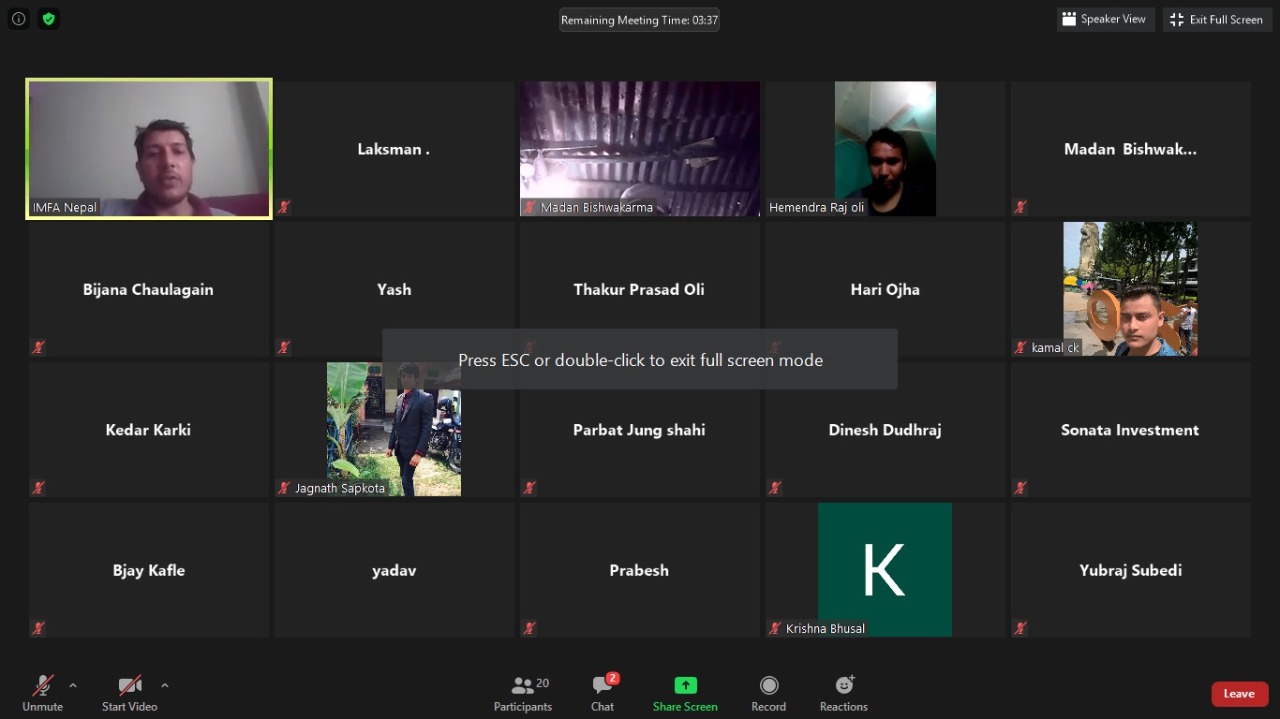Click muted mic icon on Dinesh Dudhraj tile
1280x719 pixels.
pyautogui.click(x=775, y=488)
